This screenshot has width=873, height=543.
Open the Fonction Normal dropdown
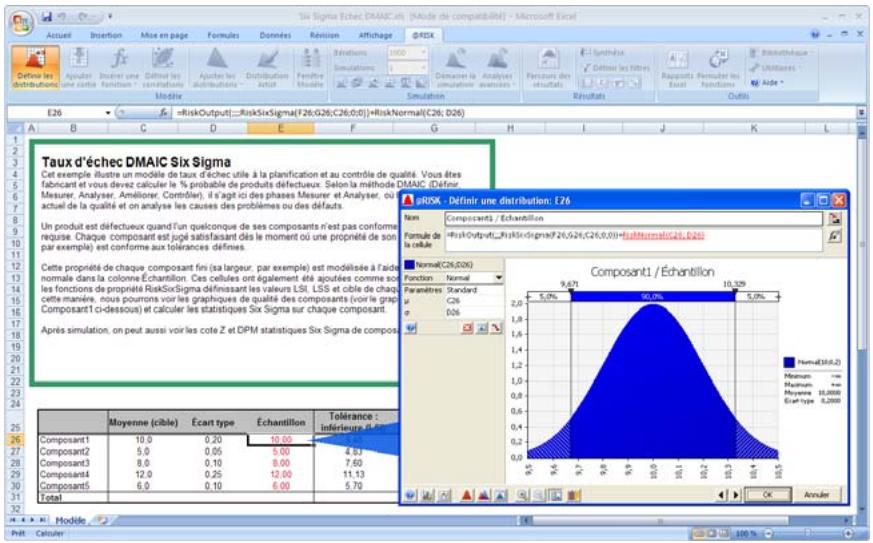(x=498, y=277)
